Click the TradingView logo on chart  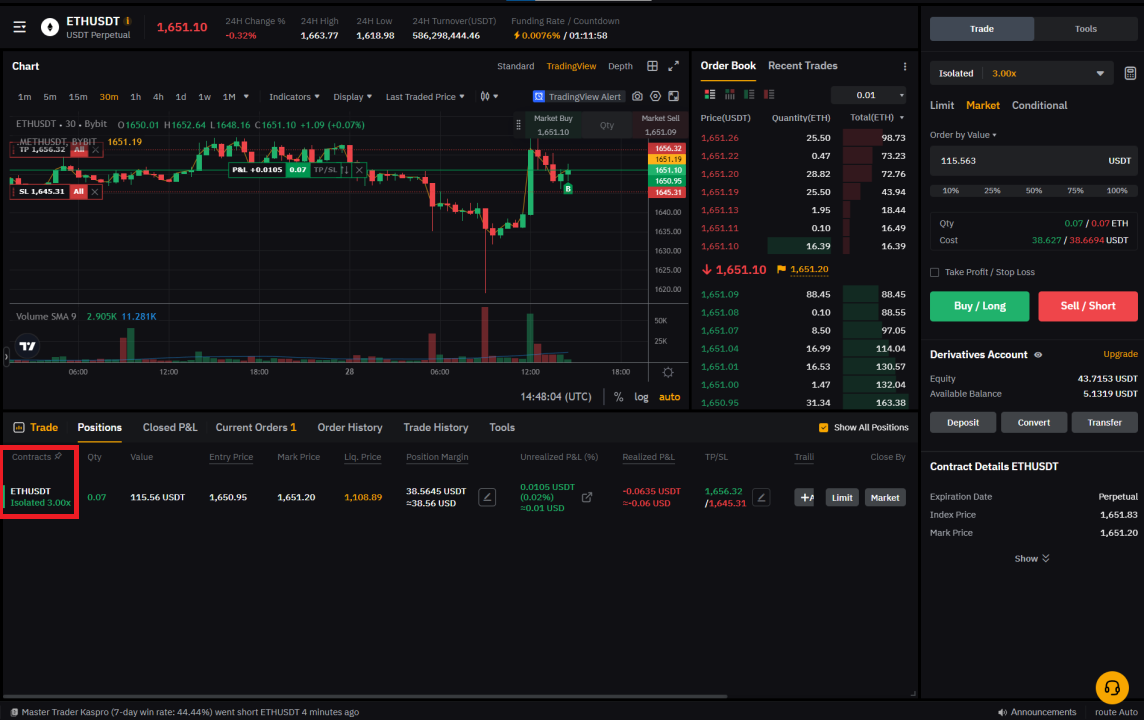tap(27, 346)
